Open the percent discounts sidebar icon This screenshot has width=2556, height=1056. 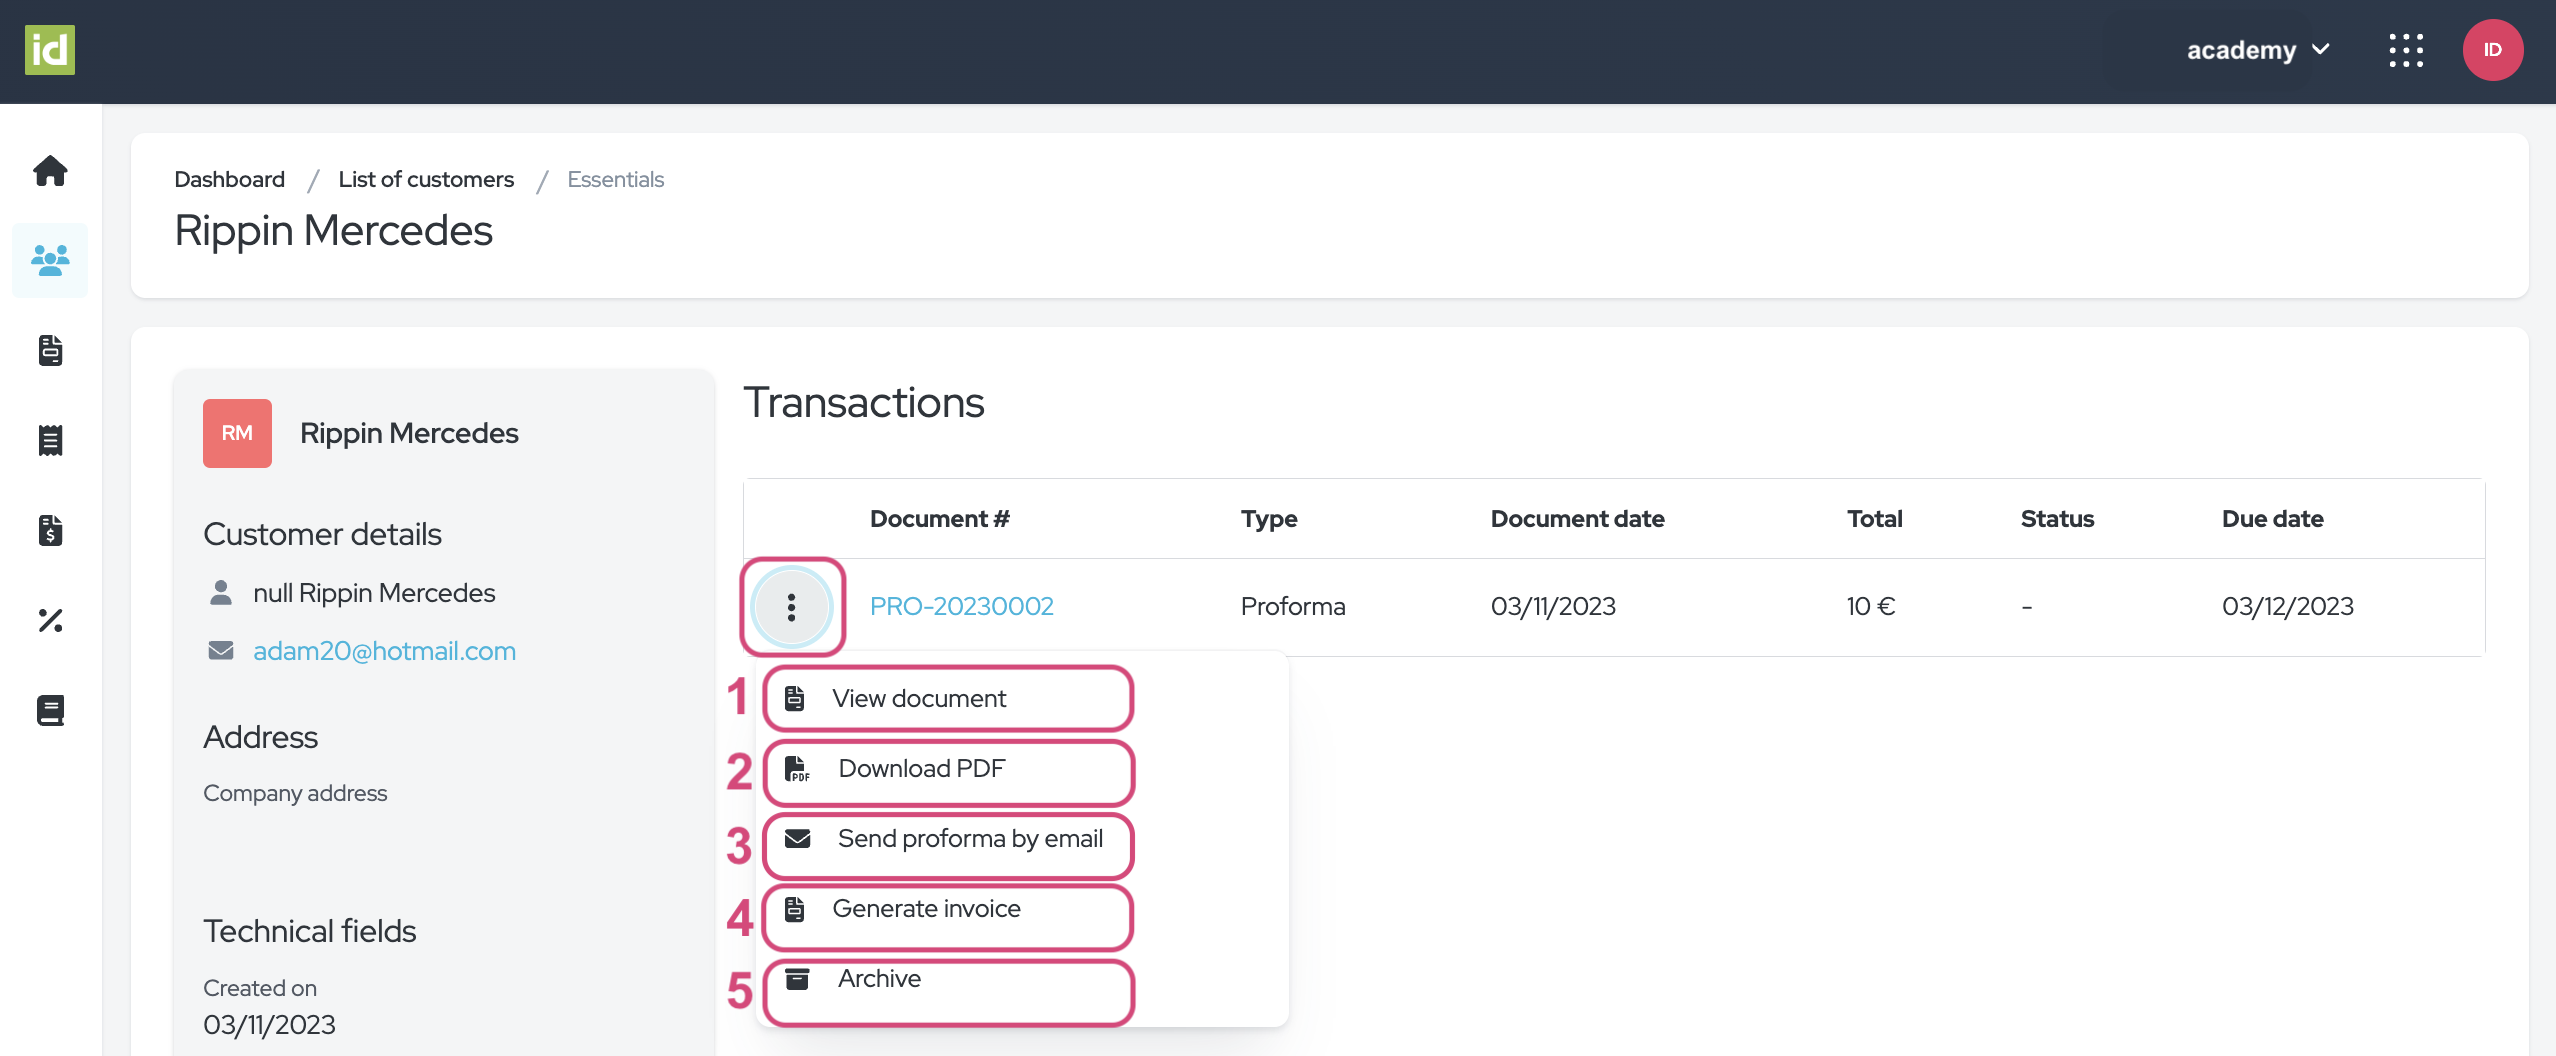(50, 621)
